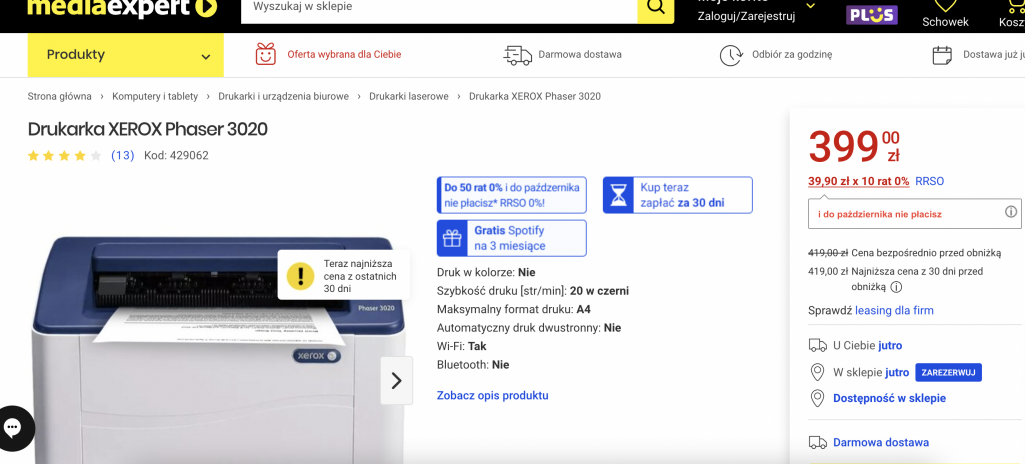Image resolution: width=1025 pixels, height=464 pixels.
Task: Click the purple PLUS badge
Action: pyautogui.click(x=872, y=15)
